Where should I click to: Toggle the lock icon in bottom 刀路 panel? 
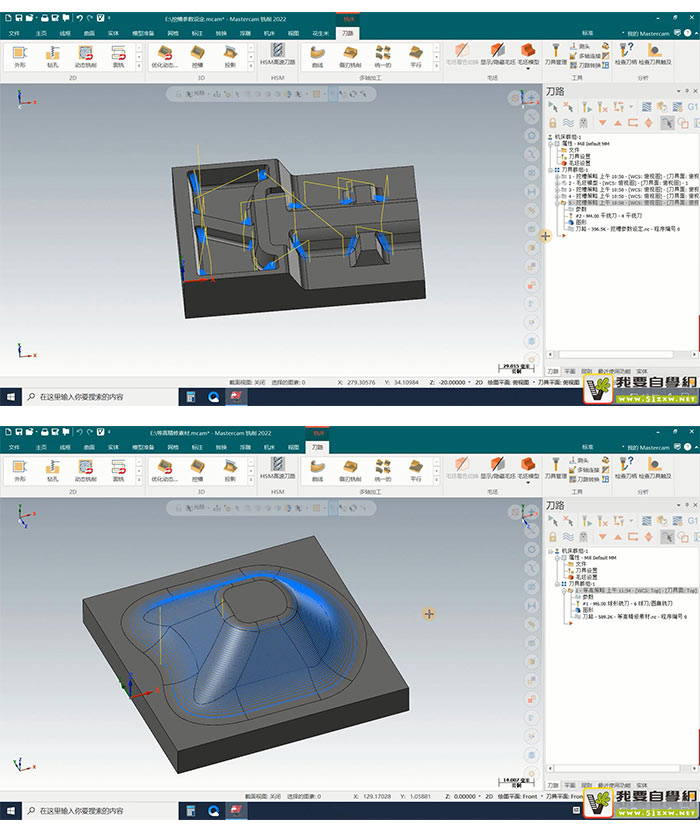pos(552,537)
